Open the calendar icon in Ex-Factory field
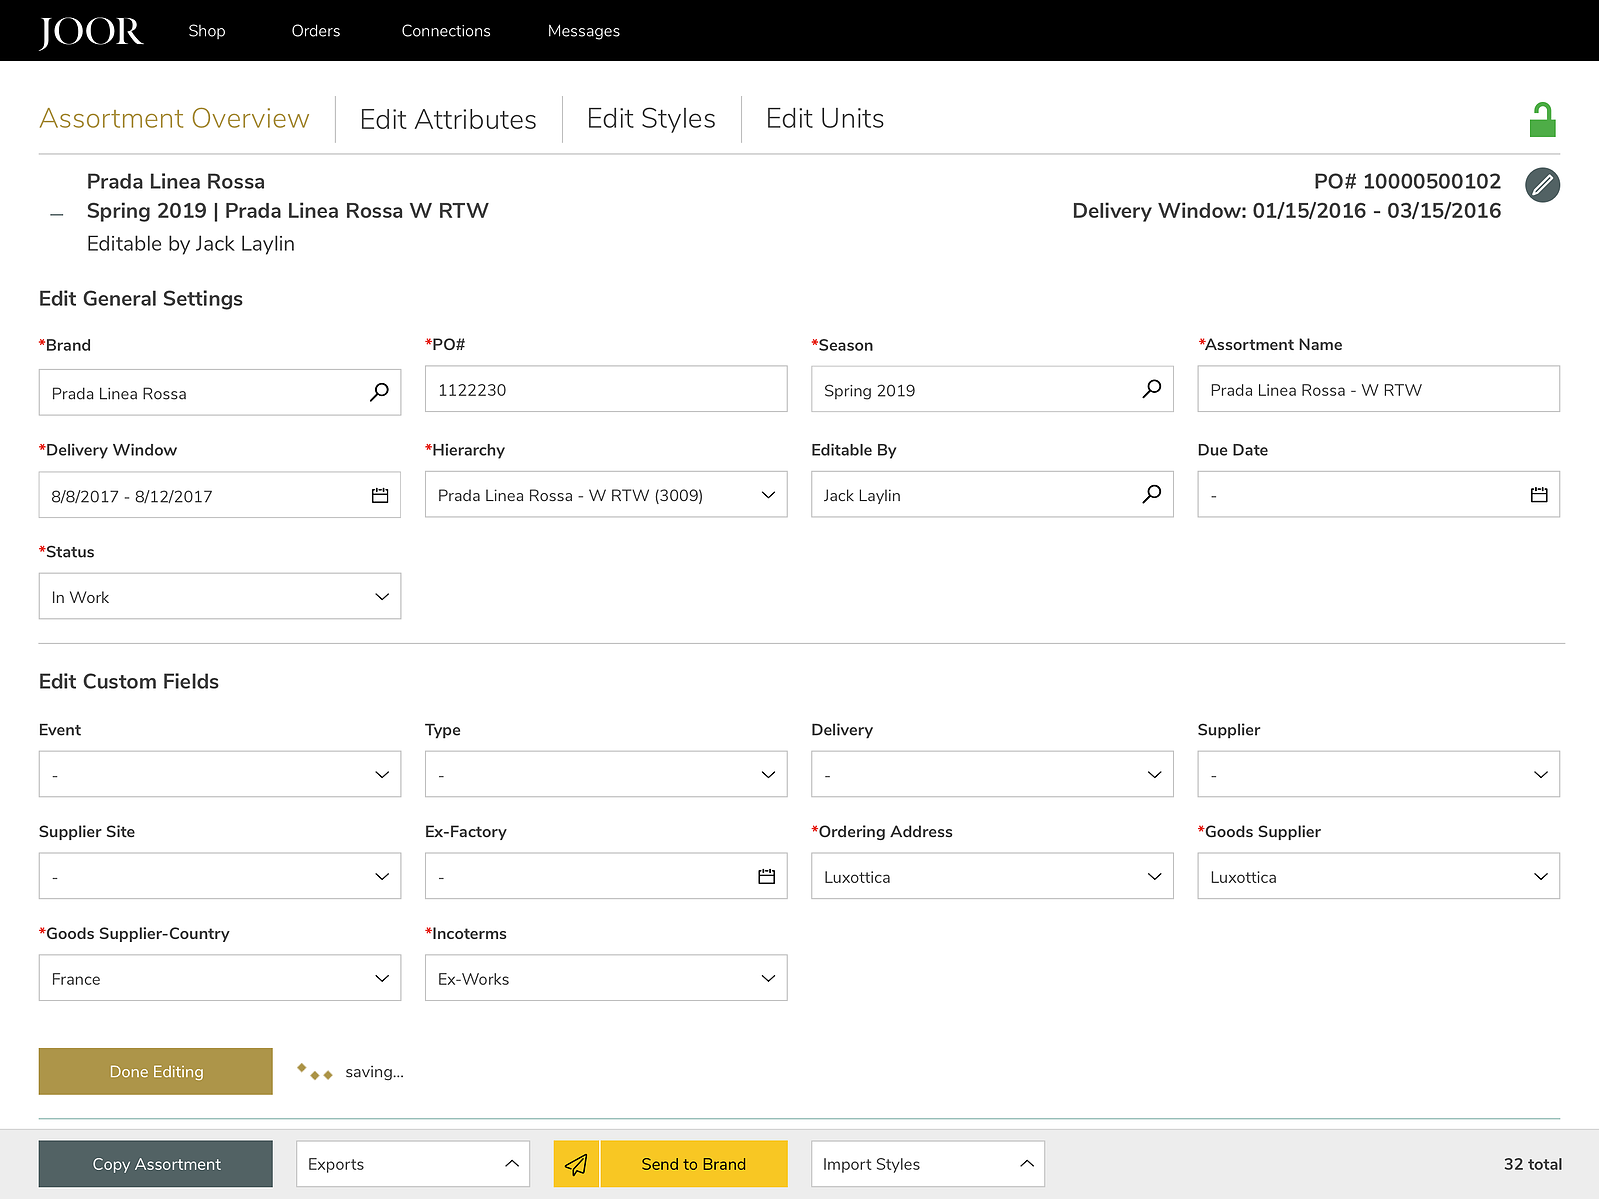Viewport: 1599px width, 1199px height. click(767, 876)
